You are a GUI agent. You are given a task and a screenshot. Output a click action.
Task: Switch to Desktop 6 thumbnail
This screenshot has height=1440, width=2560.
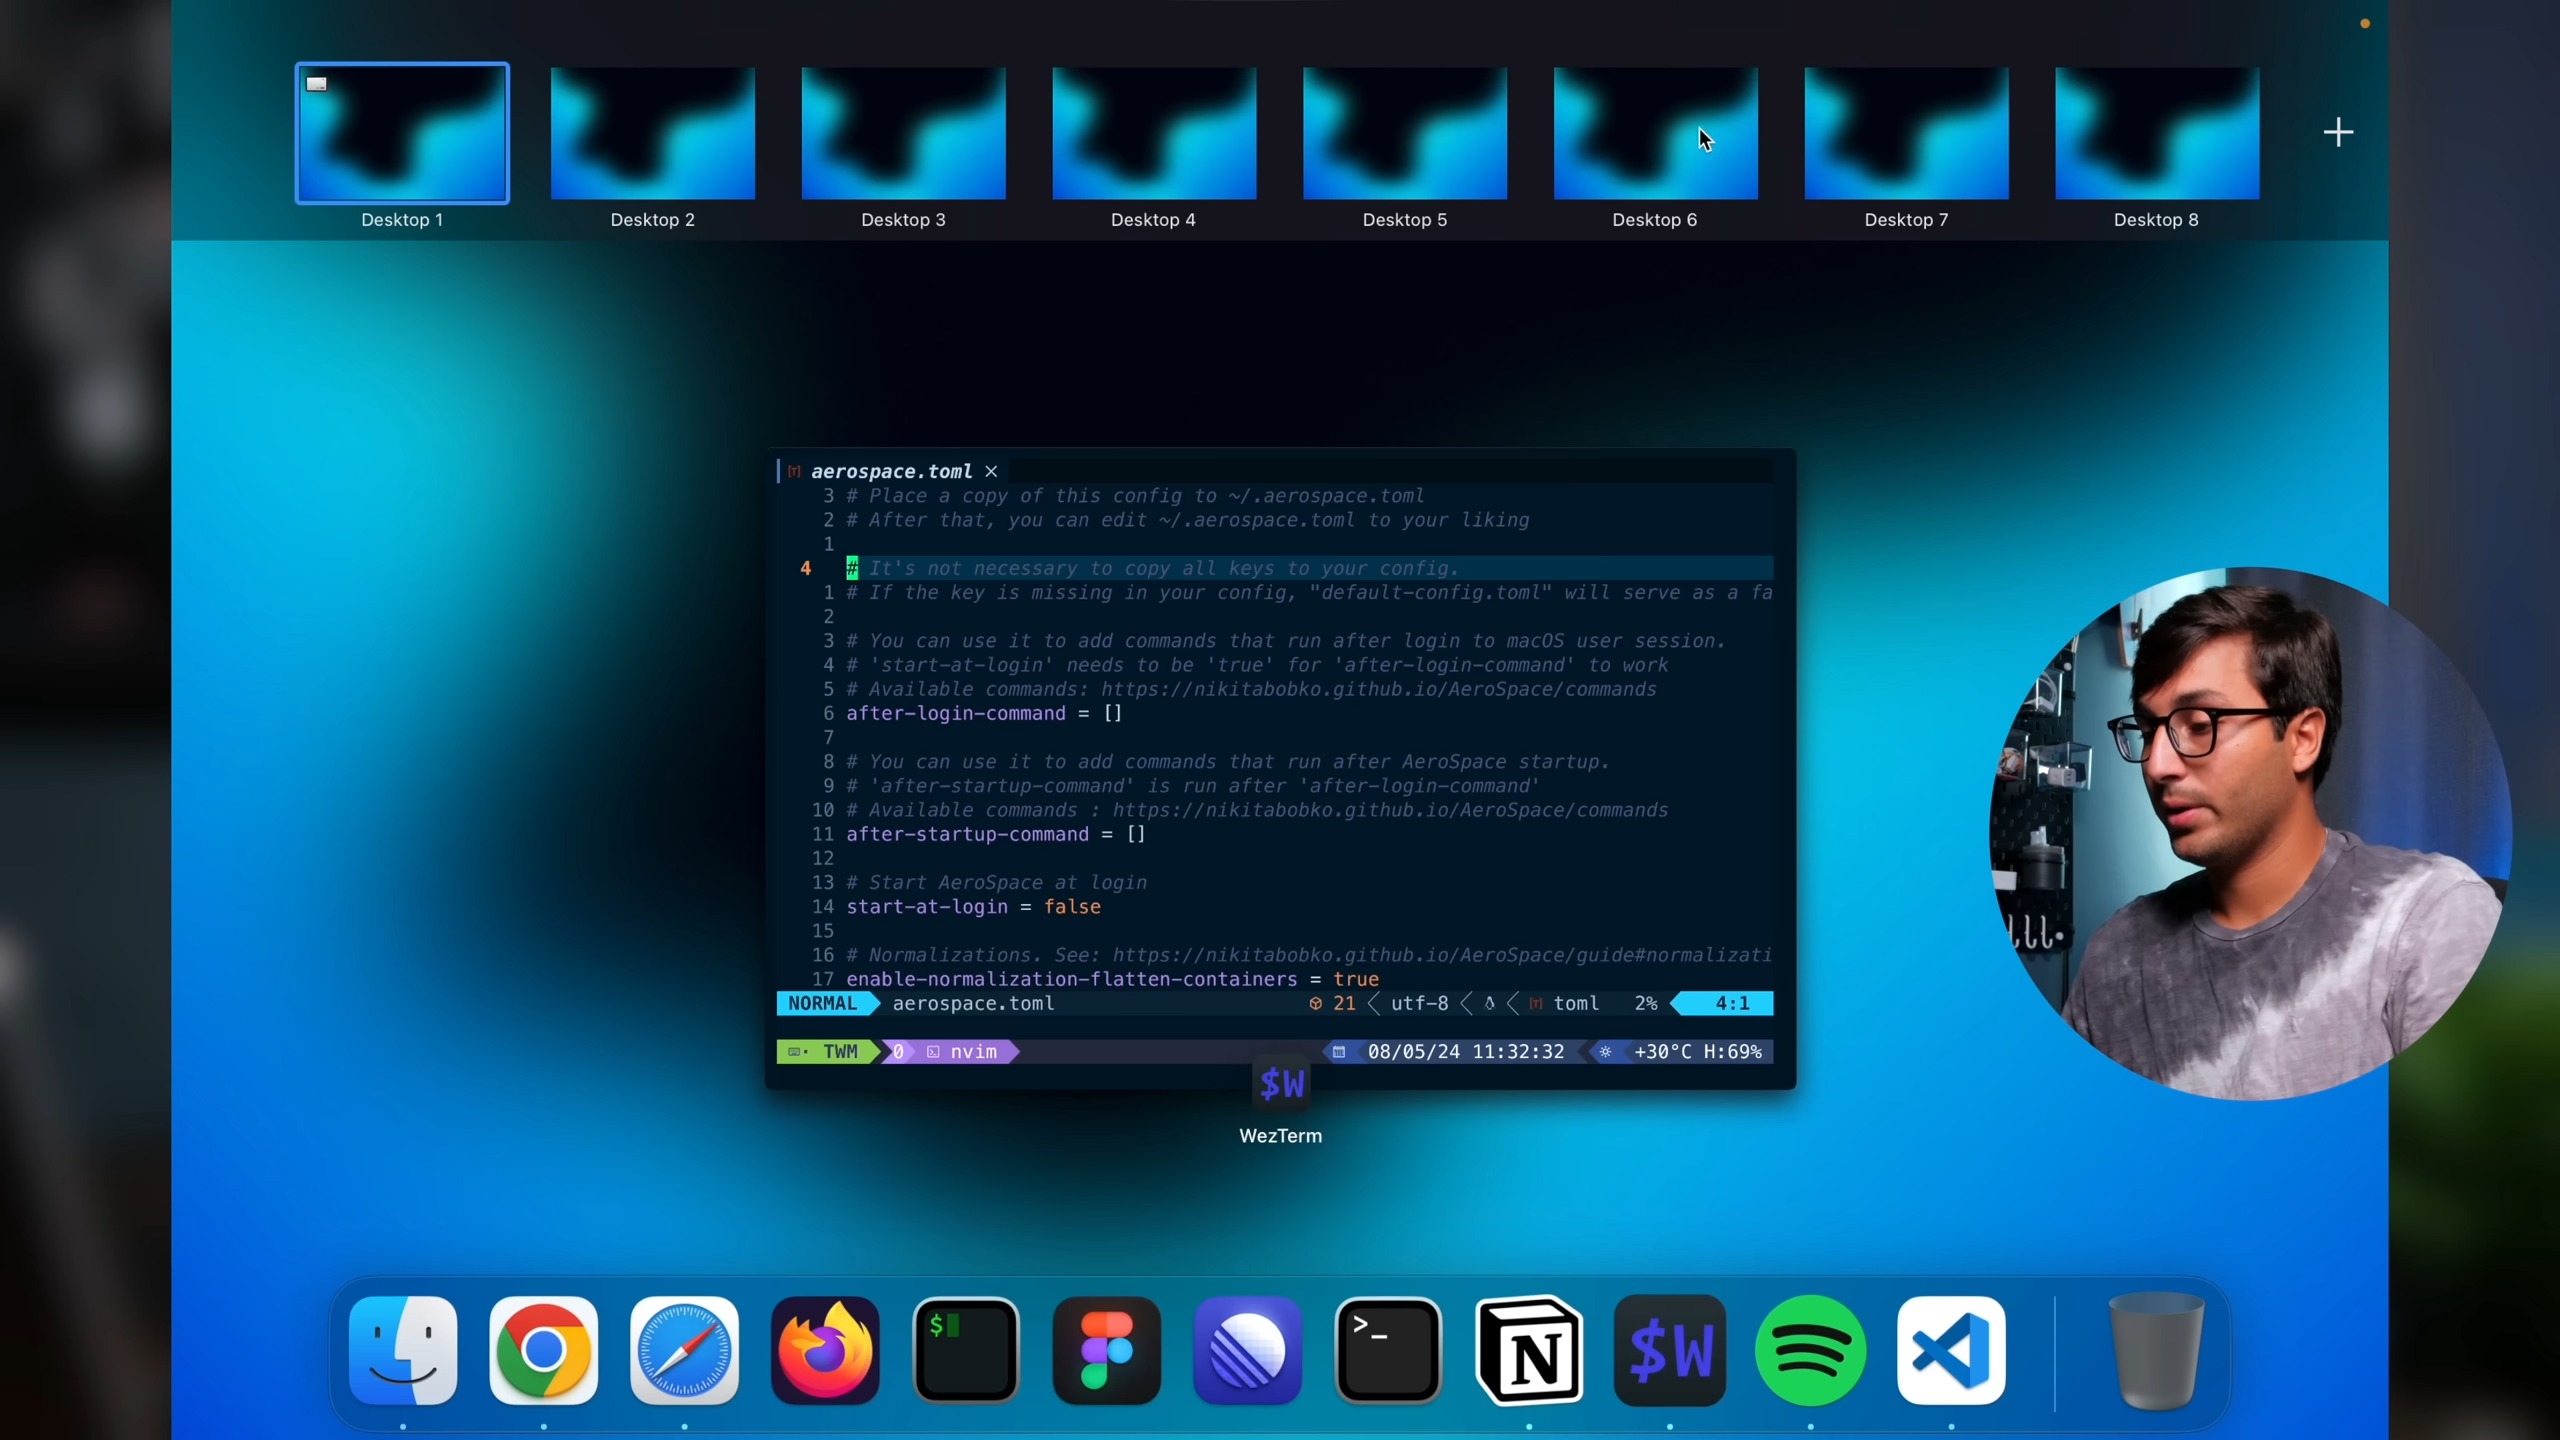1655,133
